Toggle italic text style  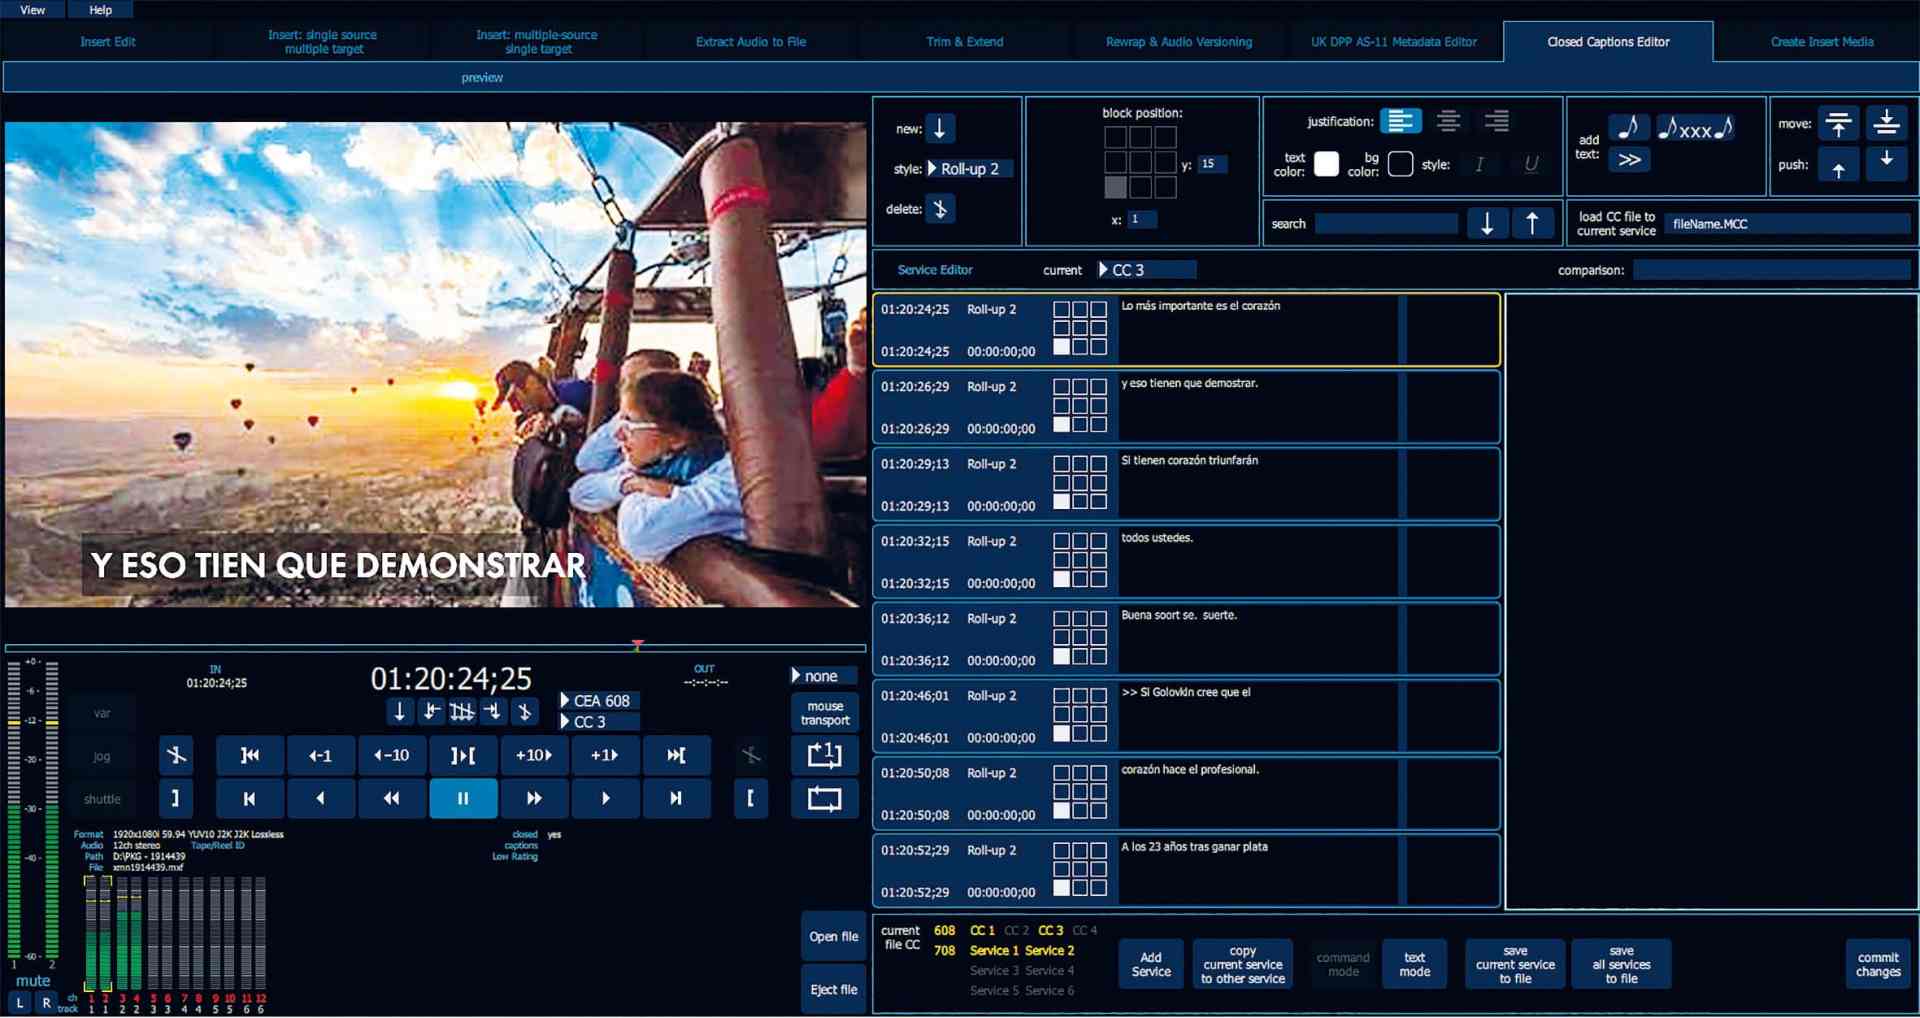click(x=1479, y=165)
